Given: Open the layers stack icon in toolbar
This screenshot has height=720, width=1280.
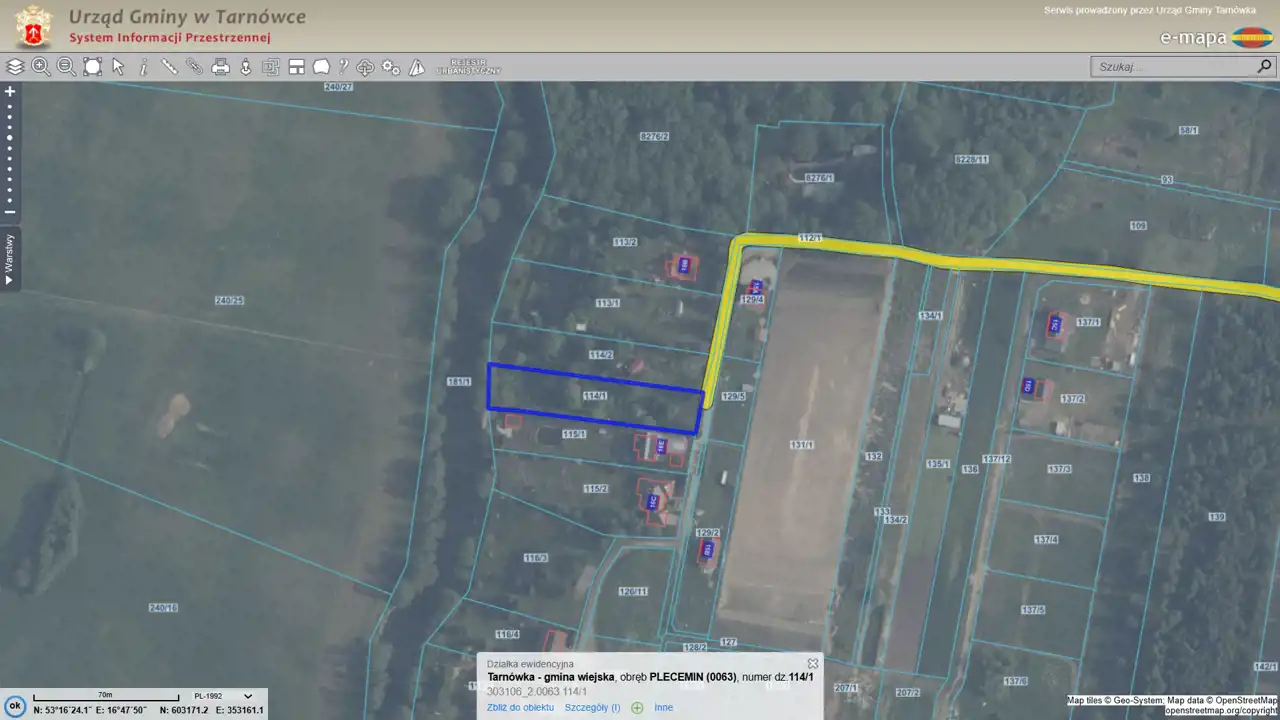Looking at the screenshot, I should click(15, 67).
